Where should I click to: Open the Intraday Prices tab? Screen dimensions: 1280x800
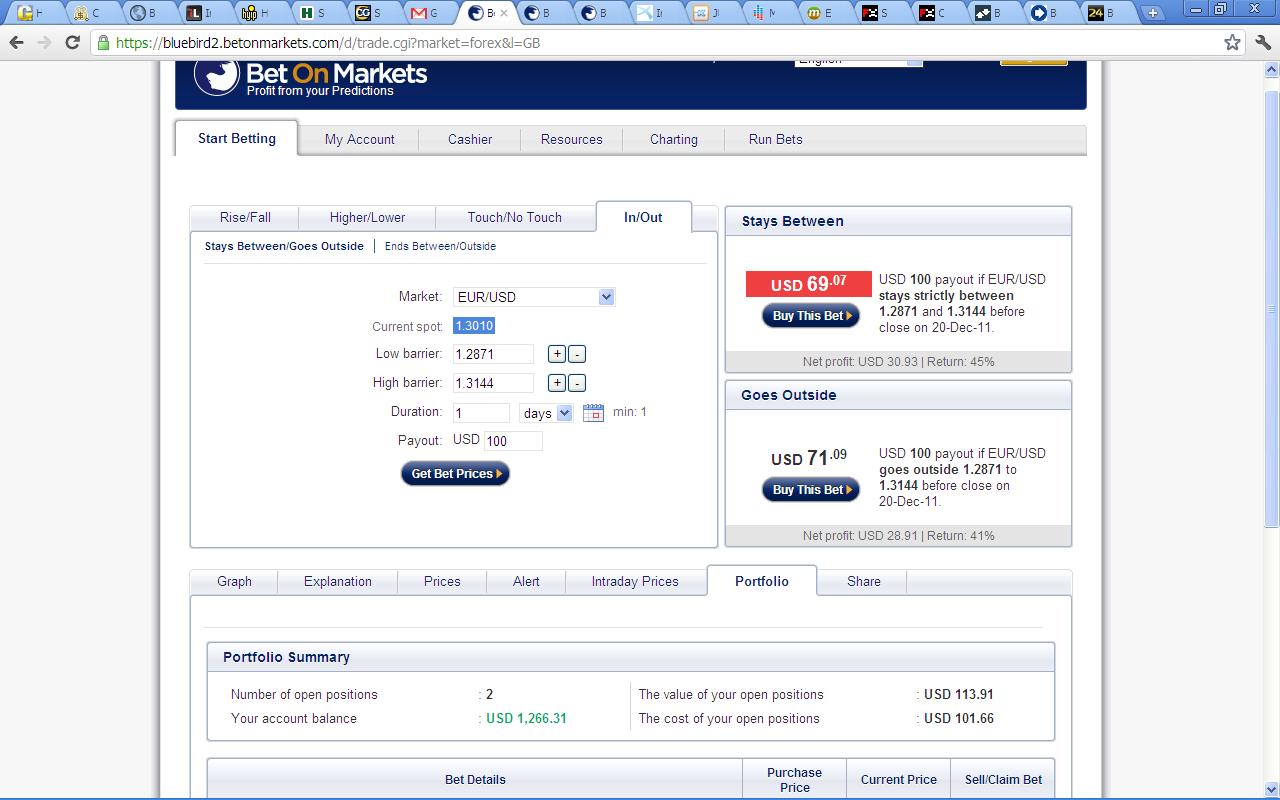[x=635, y=581]
